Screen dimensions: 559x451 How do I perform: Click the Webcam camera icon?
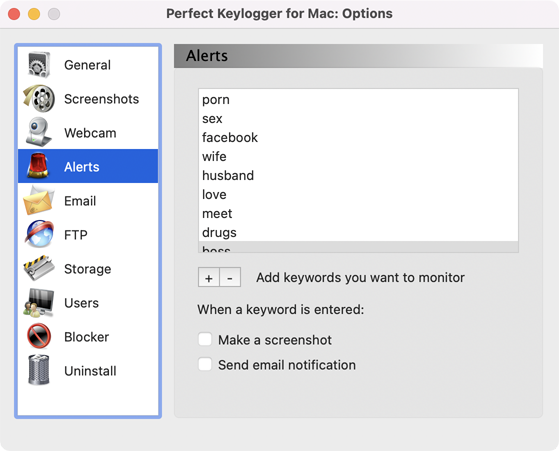tap(39, 132)
